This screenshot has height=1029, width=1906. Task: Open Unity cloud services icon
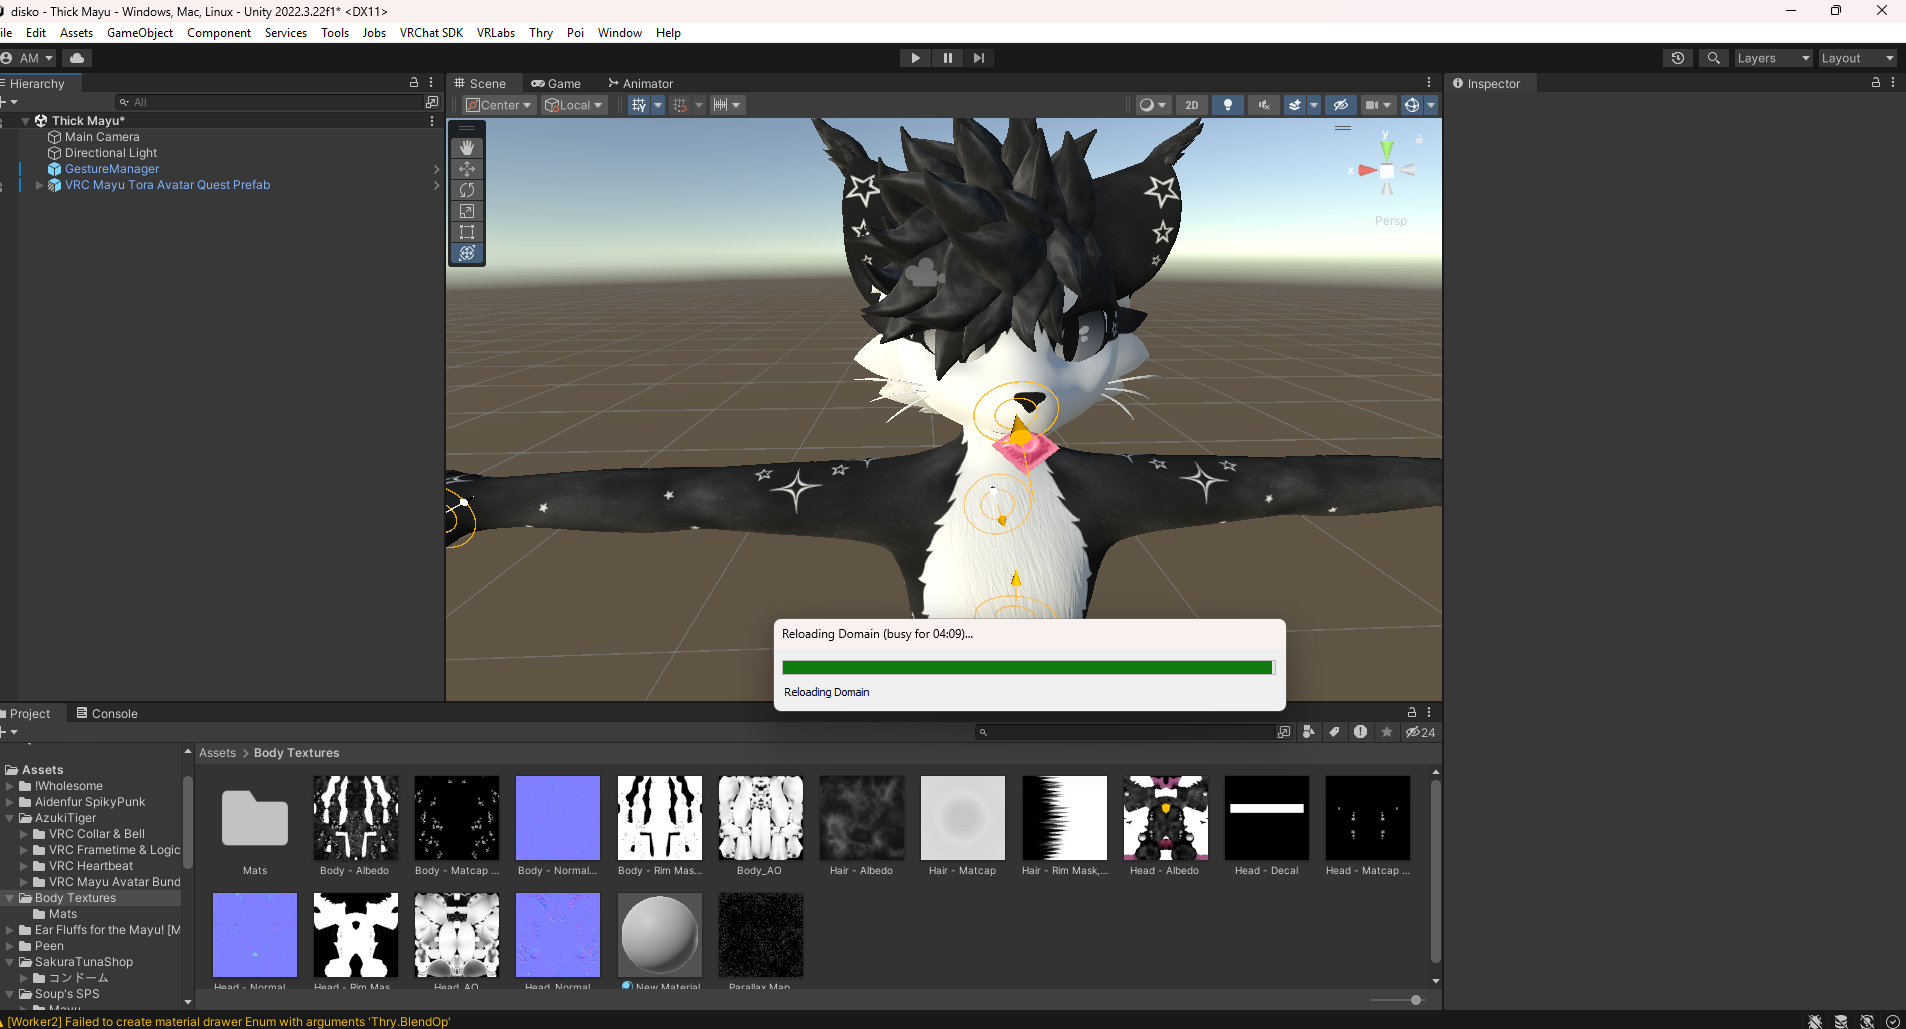pos(77,58)
